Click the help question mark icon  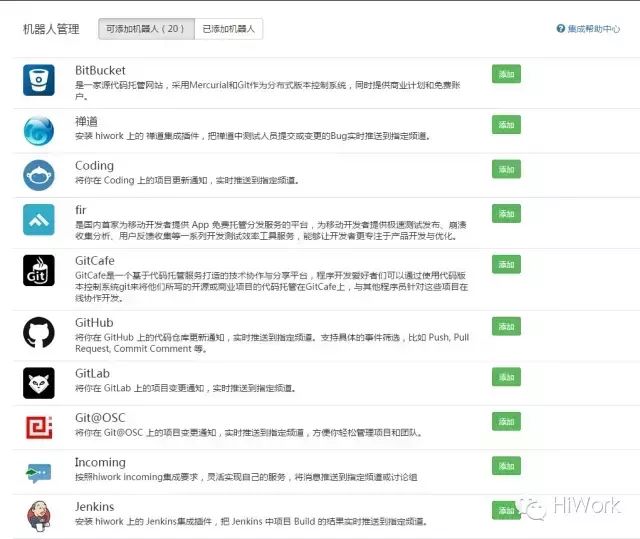[560, 29]
